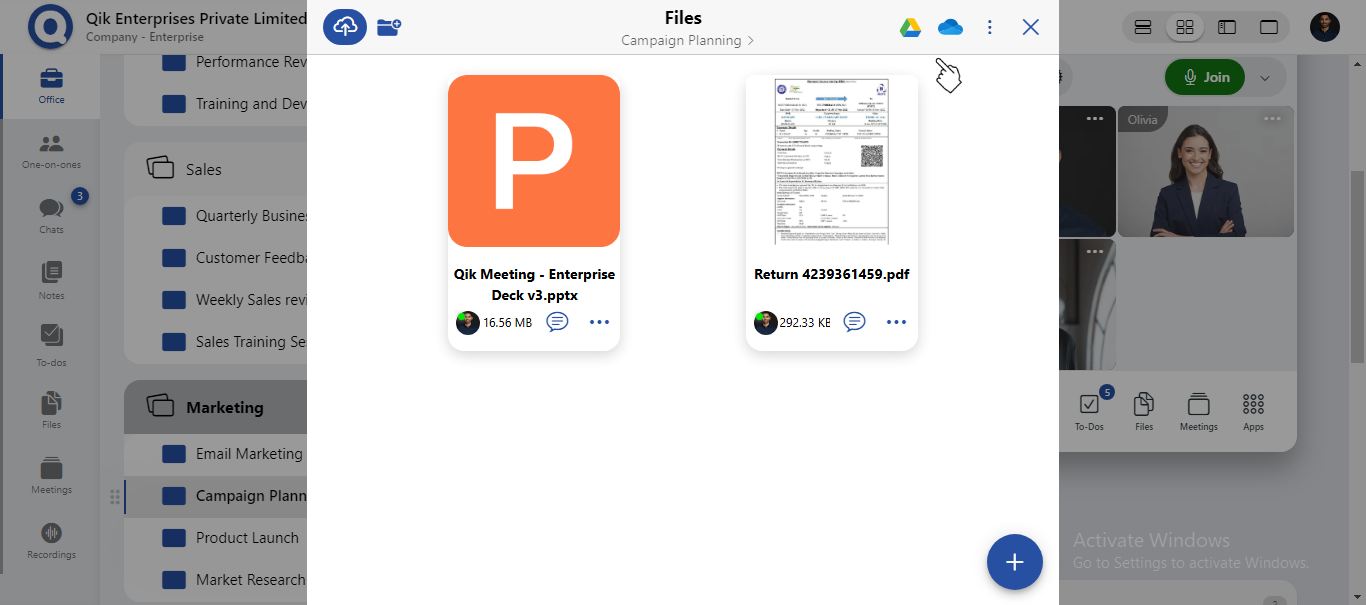This screenshot has width=1366, height=605.
Task: Click the blue plus add button
Action: pos(1014,562)
